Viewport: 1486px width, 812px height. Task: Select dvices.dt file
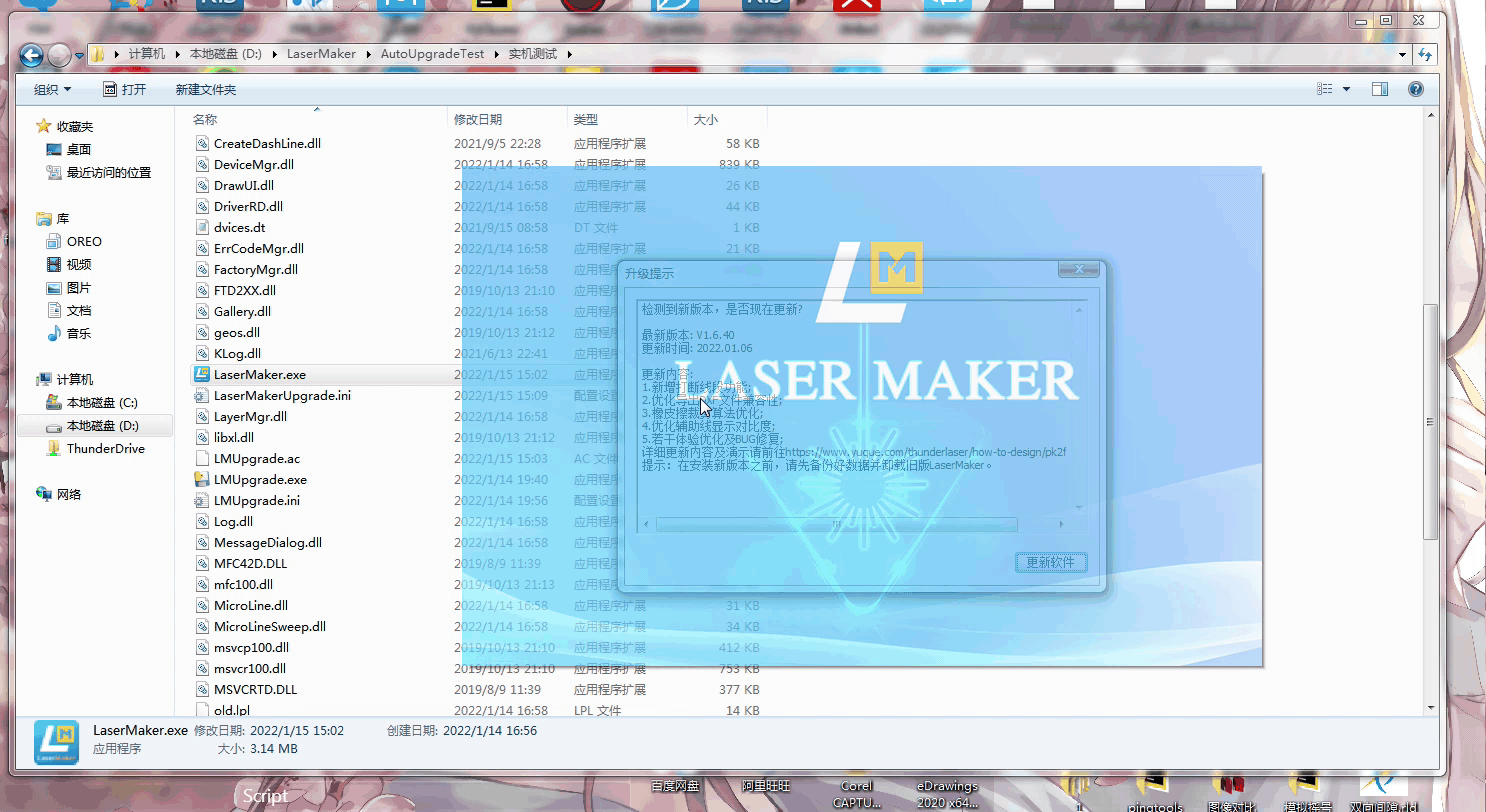(239, 227)
